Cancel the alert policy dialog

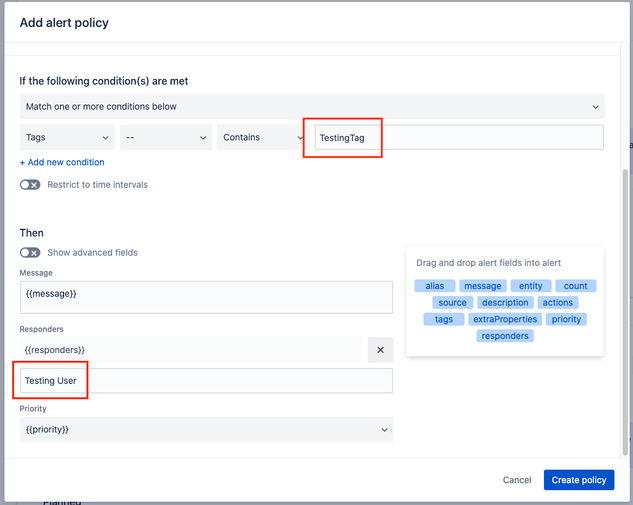coord(517,480)
